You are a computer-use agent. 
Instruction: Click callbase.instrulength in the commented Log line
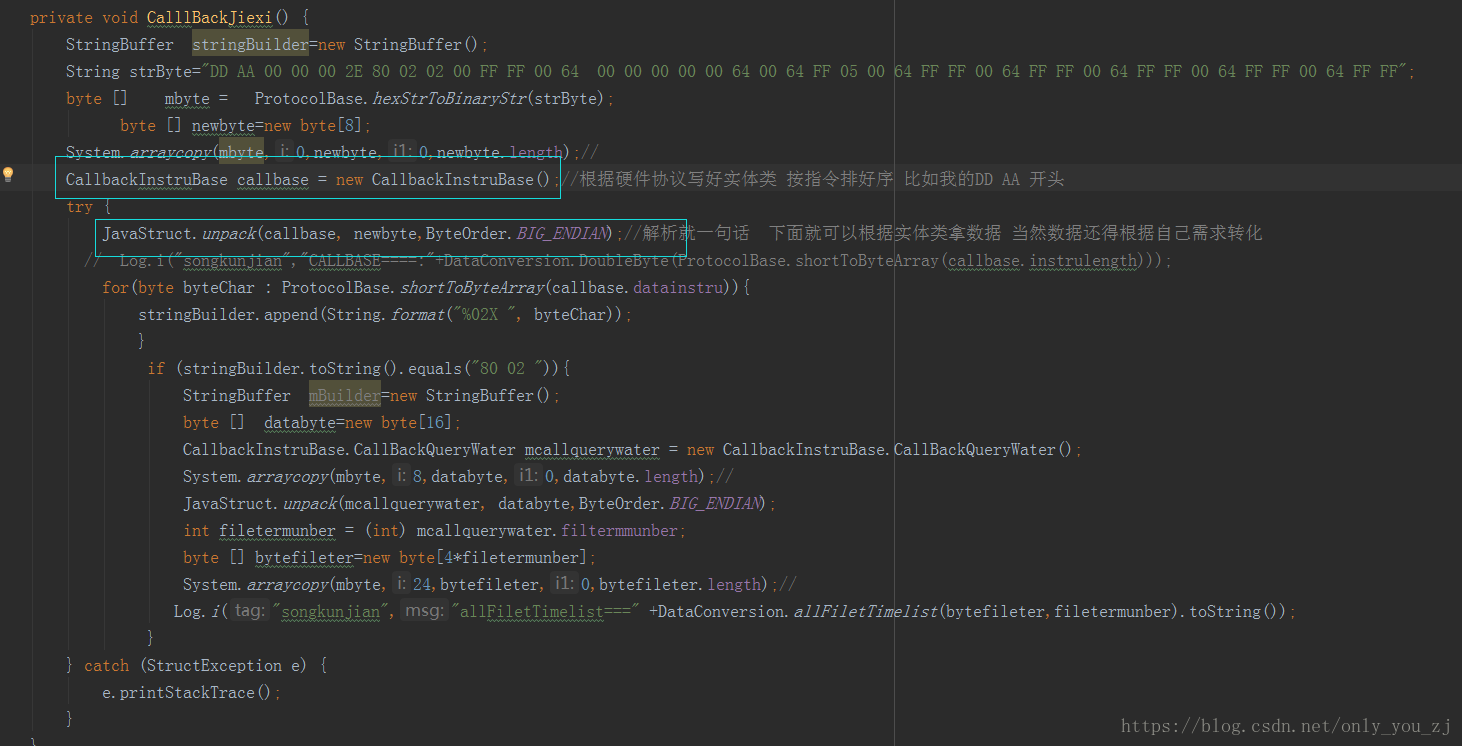pyautogui.click(x=1042, y=260)
